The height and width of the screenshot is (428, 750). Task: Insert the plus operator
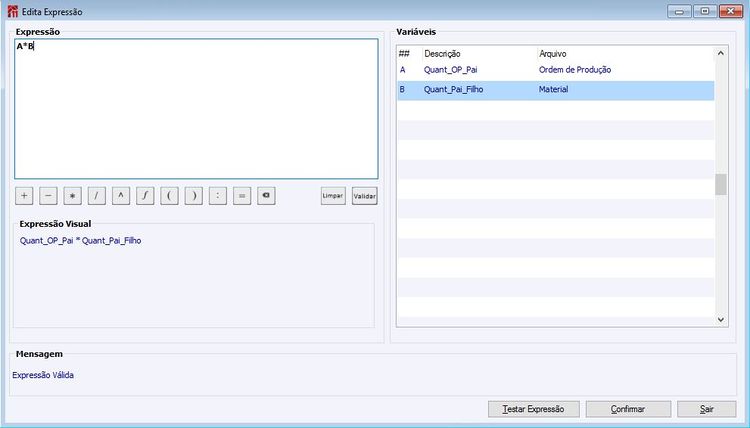pyautogui.click(x=24, y=196)
